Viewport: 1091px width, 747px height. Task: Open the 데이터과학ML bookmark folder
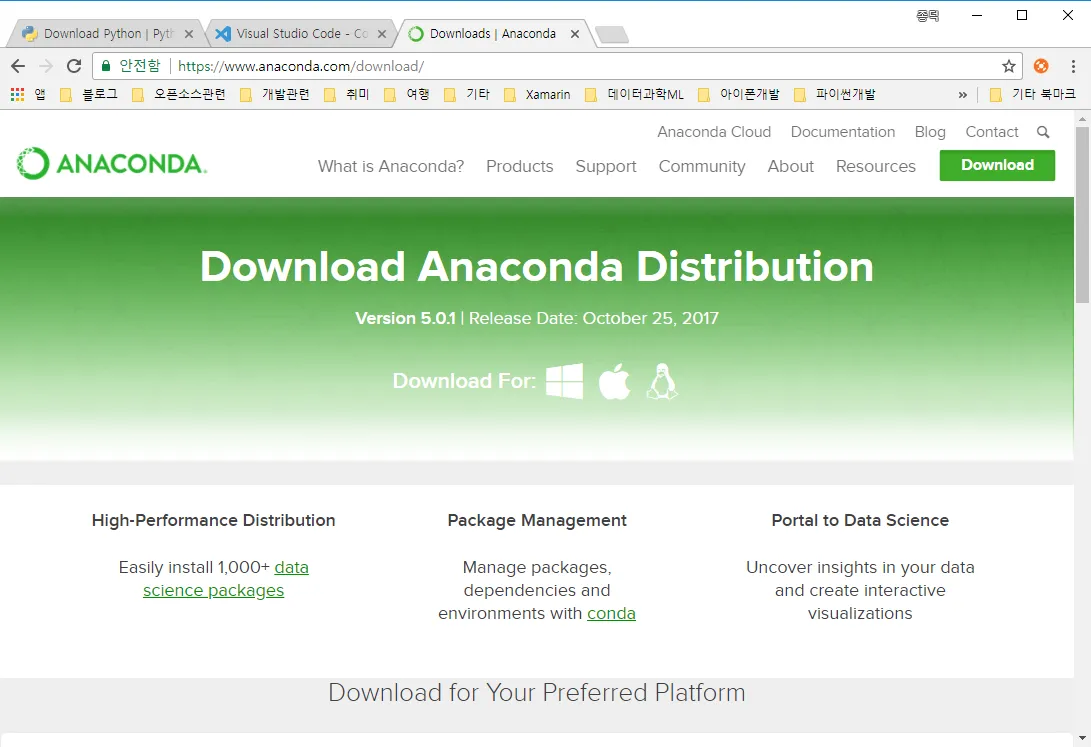(x=635, y=94)
